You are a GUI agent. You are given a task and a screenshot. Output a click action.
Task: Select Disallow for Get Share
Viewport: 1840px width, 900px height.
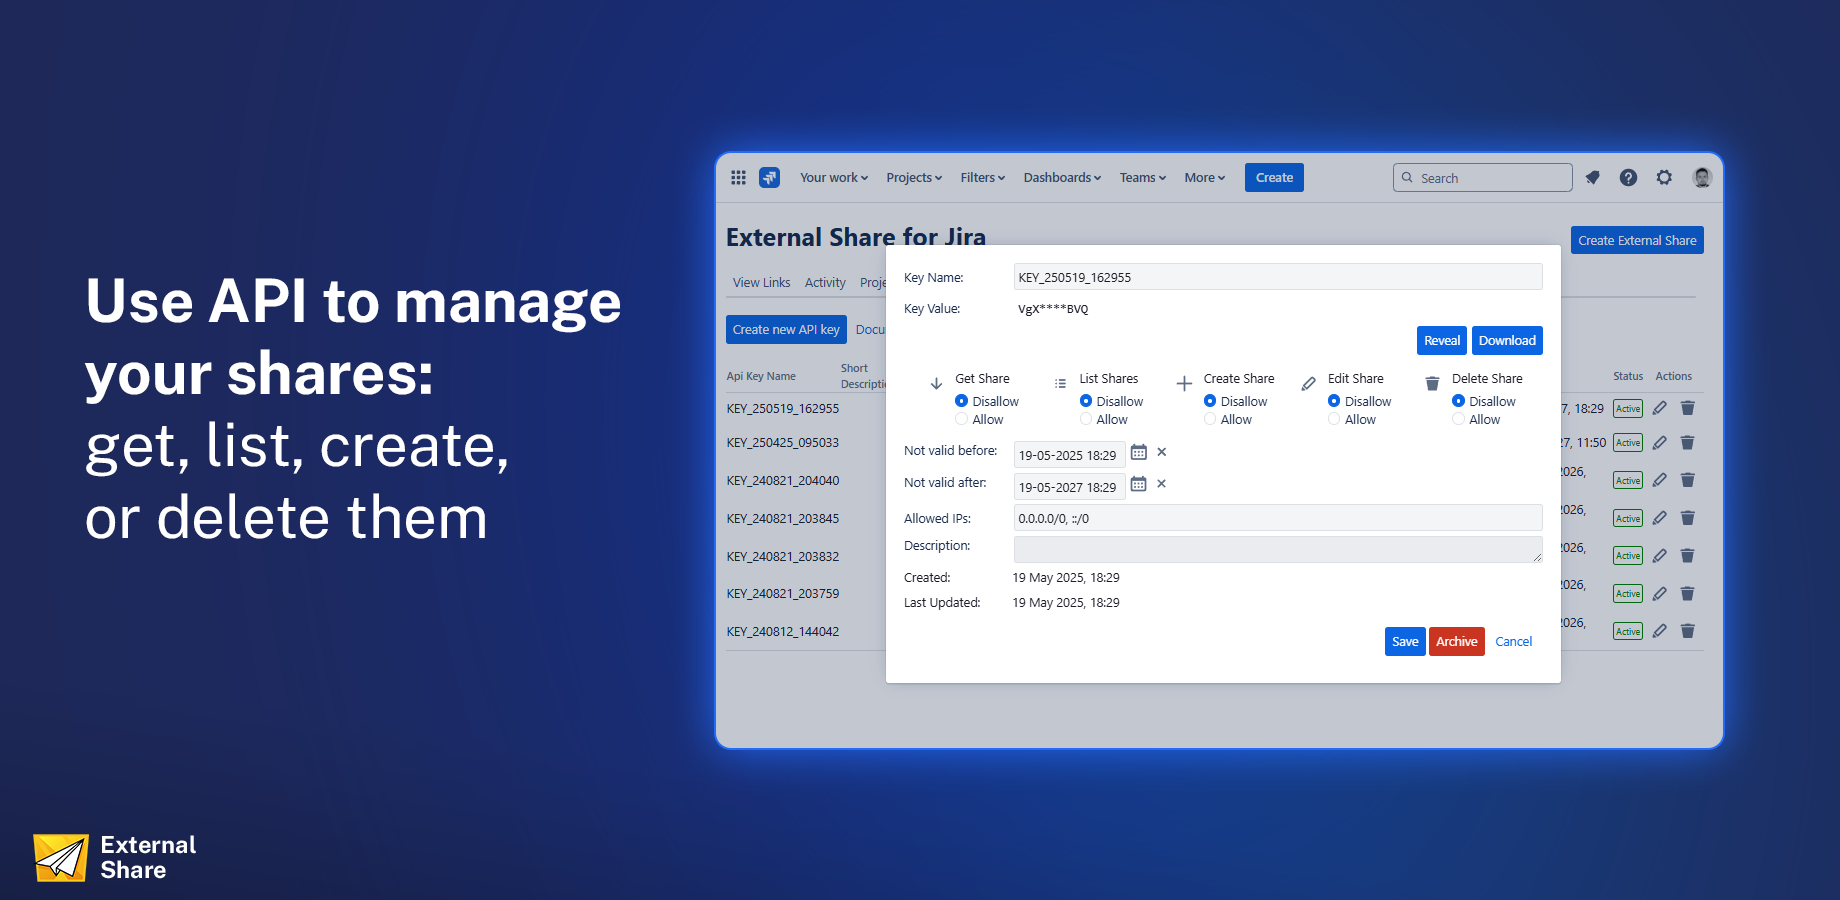tap(961, 401)
